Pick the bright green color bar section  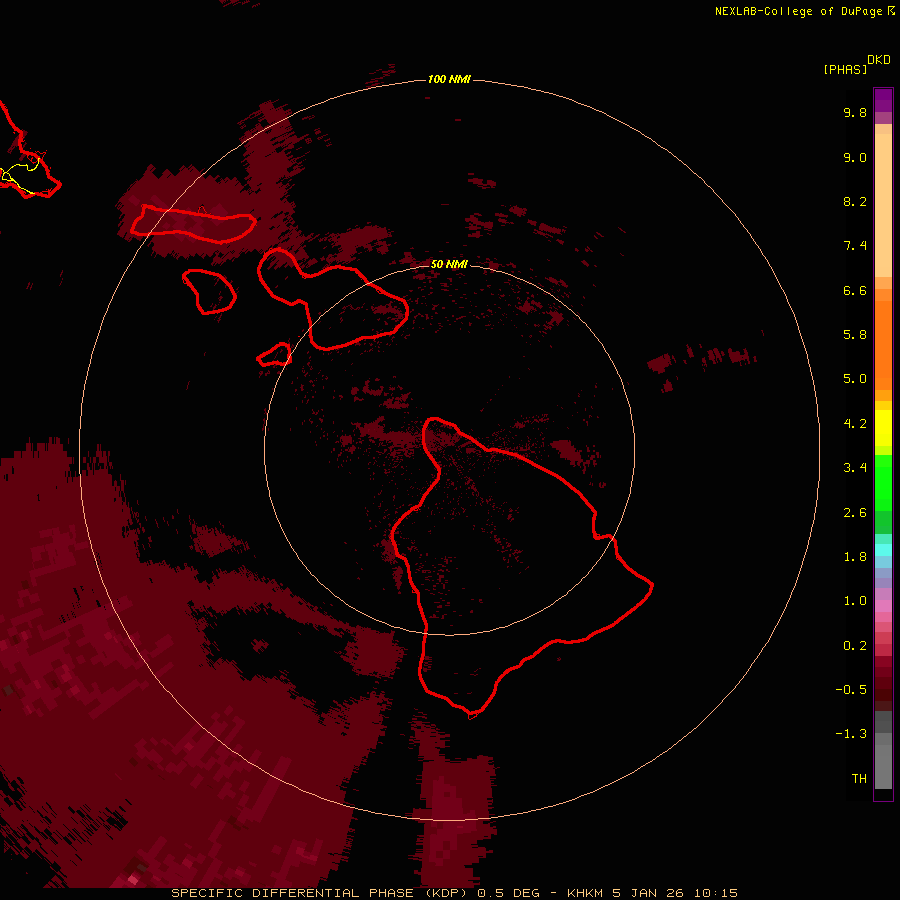coord(883,482)
